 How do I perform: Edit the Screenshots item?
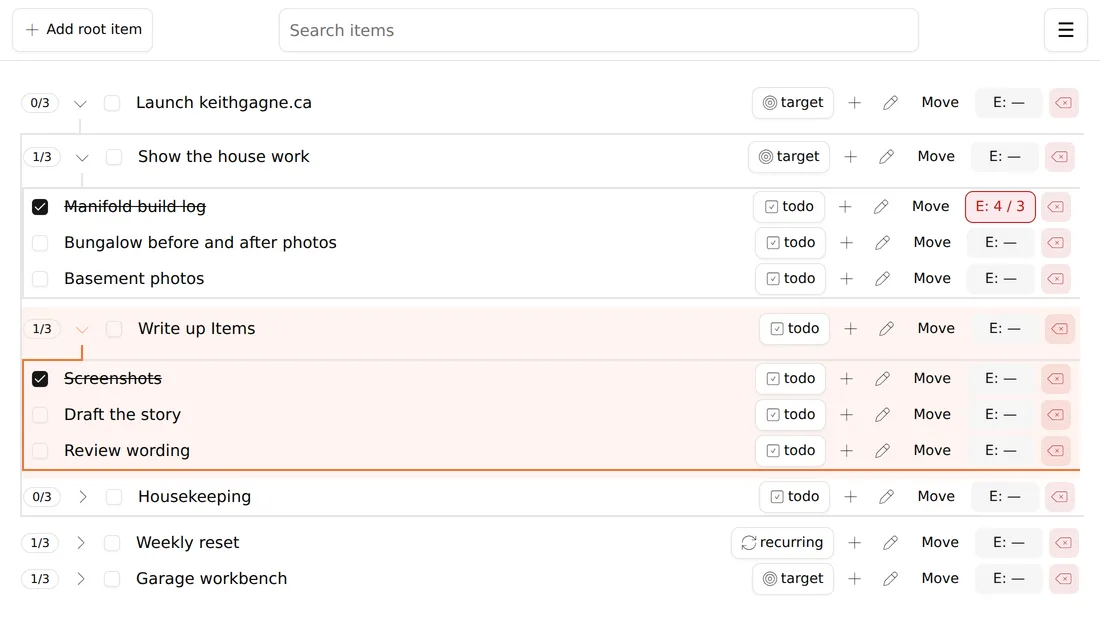[x=882, y=379]
